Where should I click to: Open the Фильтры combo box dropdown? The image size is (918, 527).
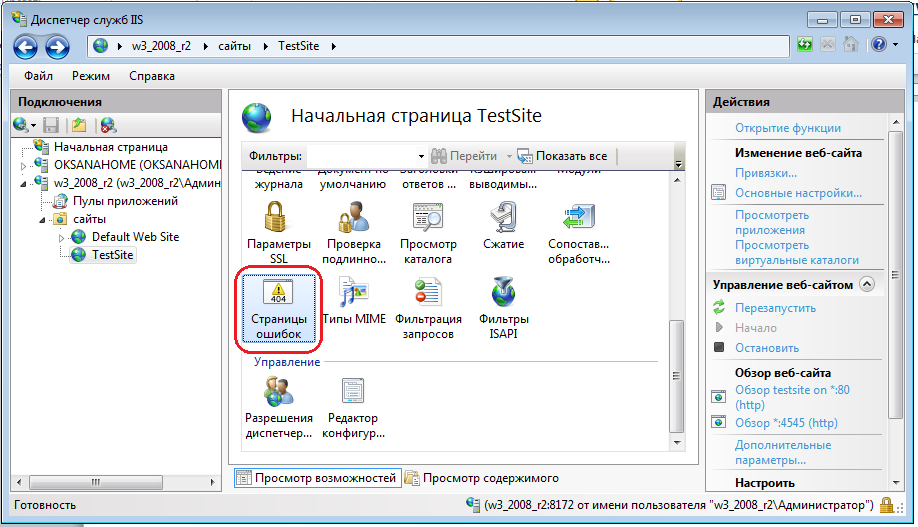coord(421,156)
